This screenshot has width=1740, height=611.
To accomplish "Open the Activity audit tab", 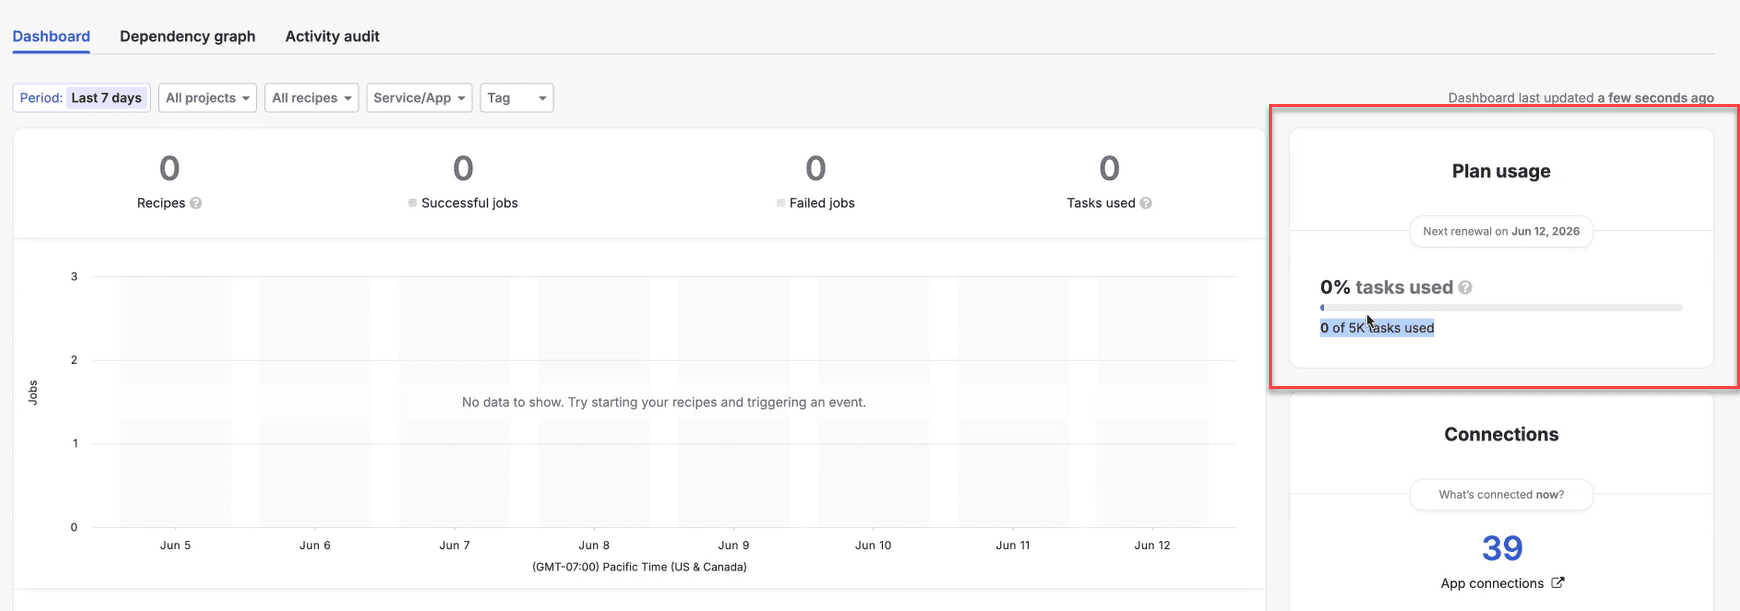I will point(332,36).
